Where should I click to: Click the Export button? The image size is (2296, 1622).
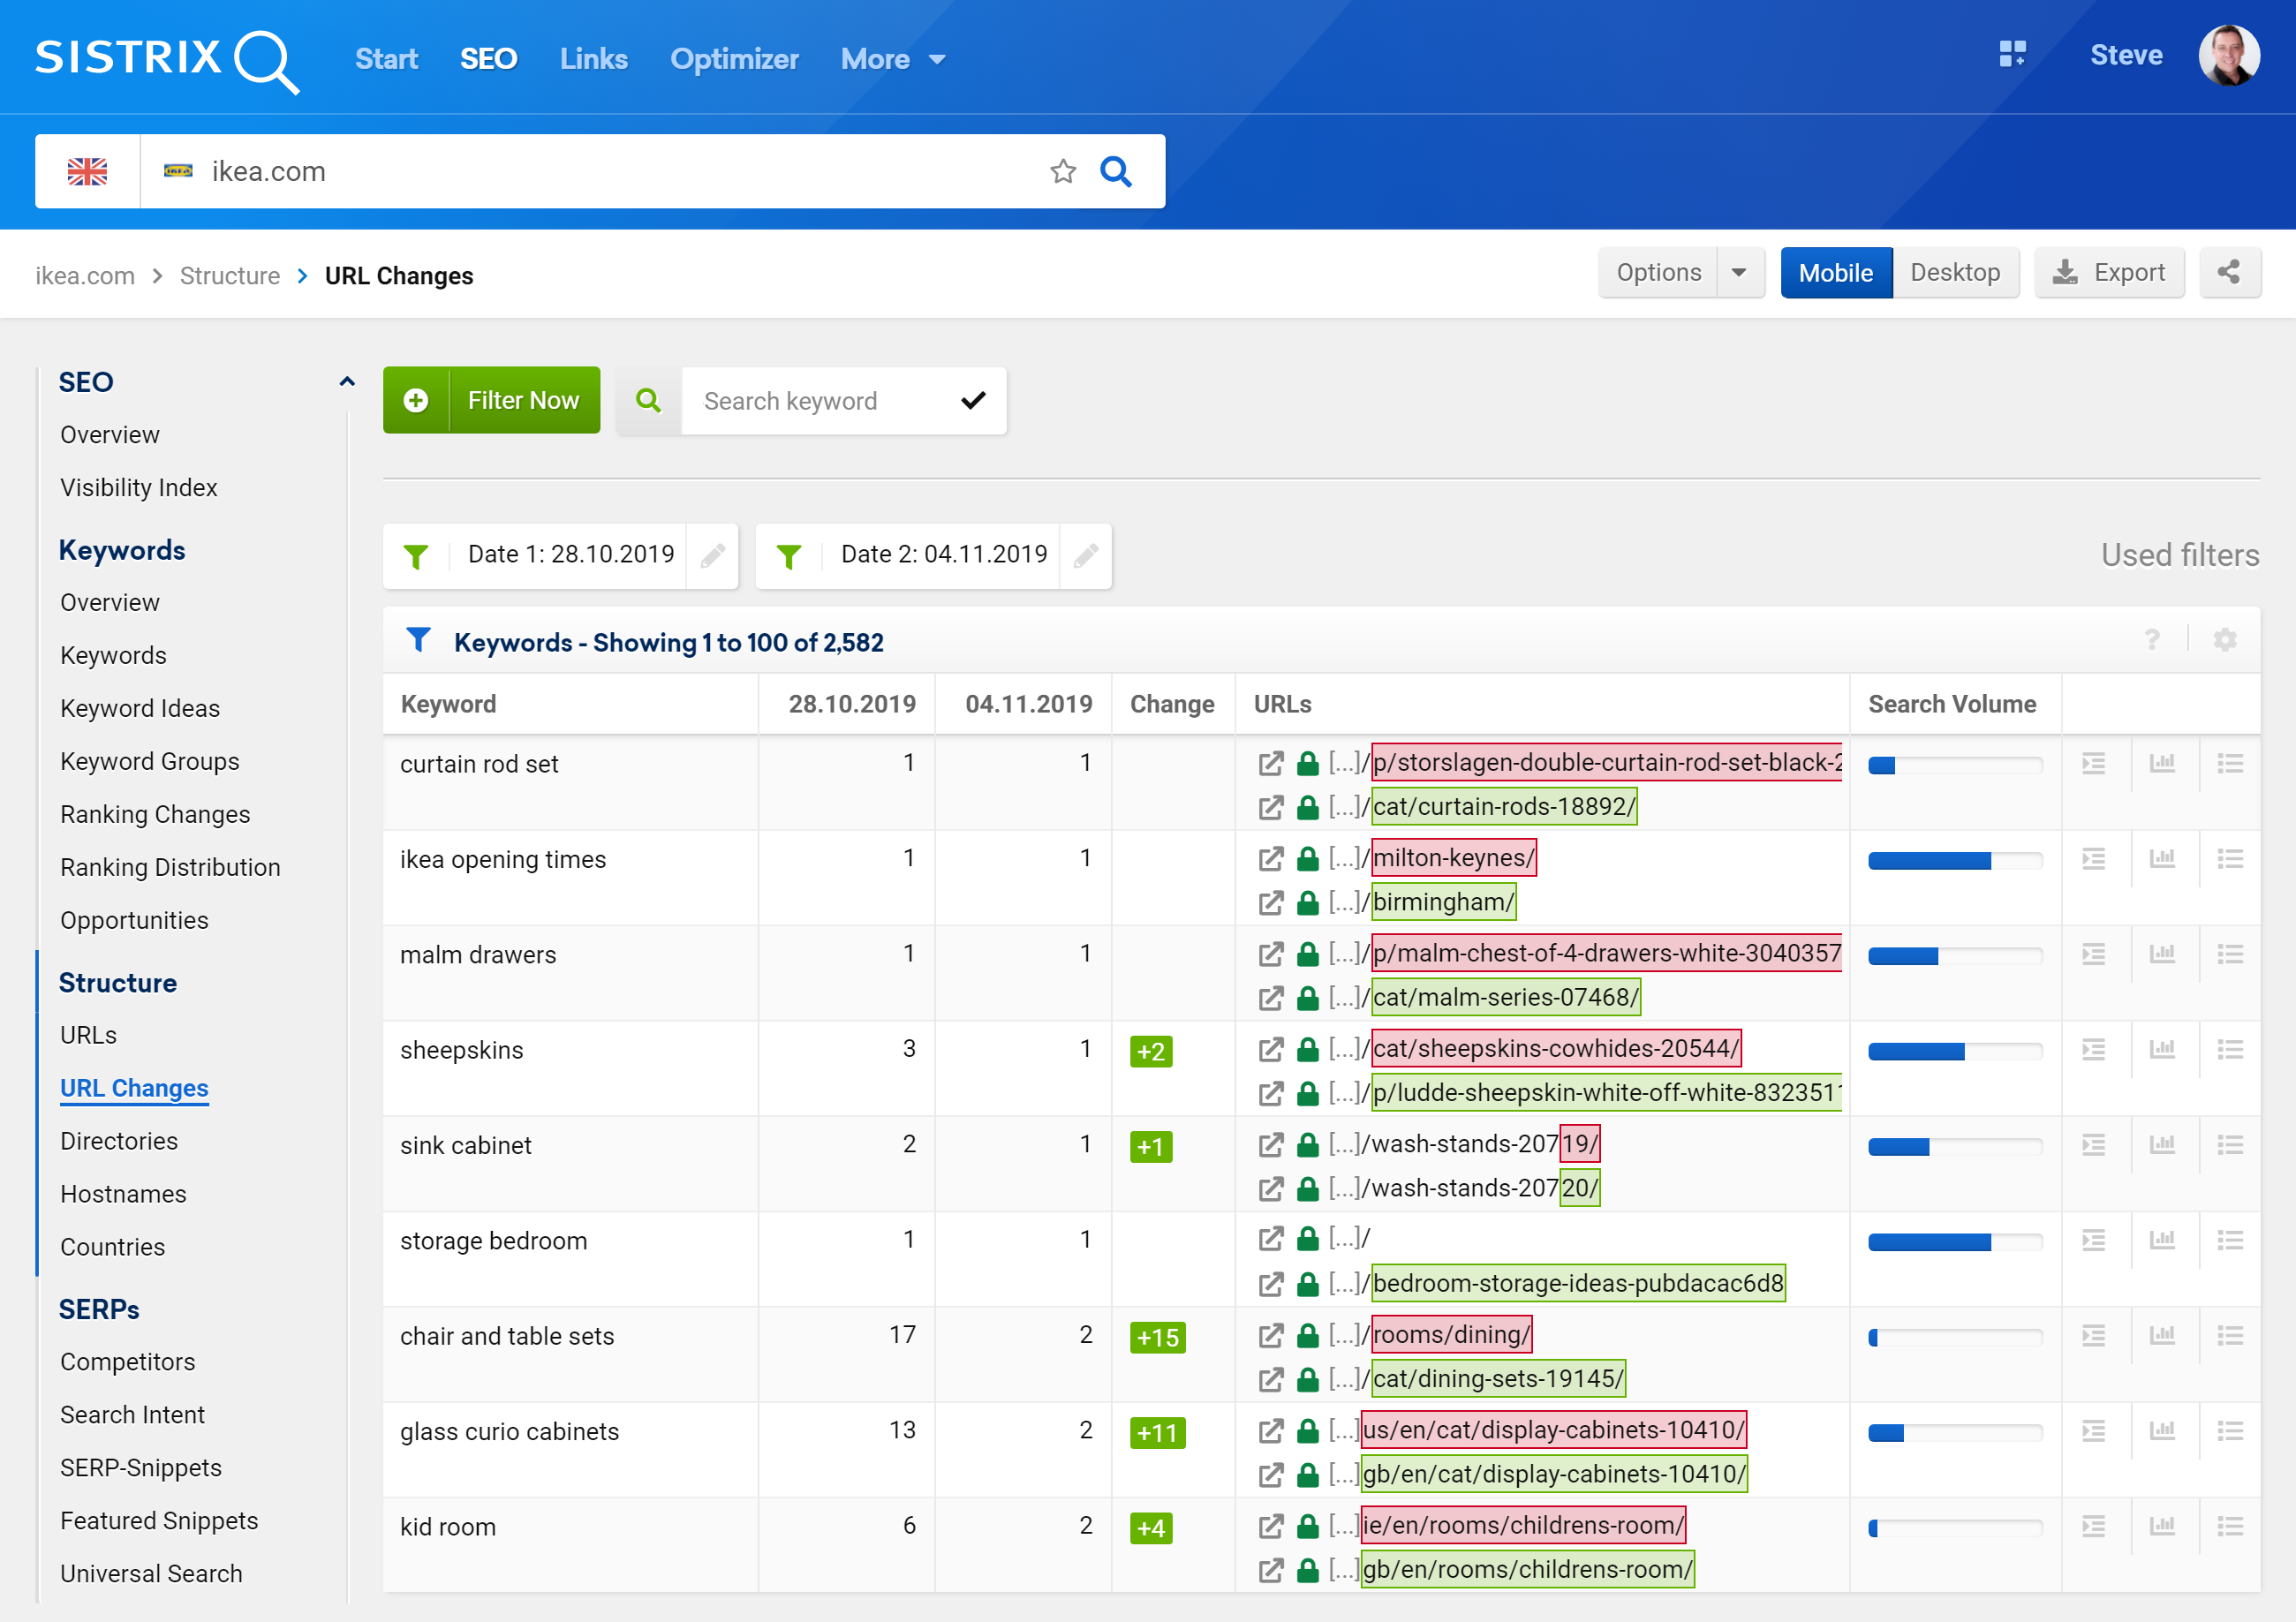click(2109, 272)
